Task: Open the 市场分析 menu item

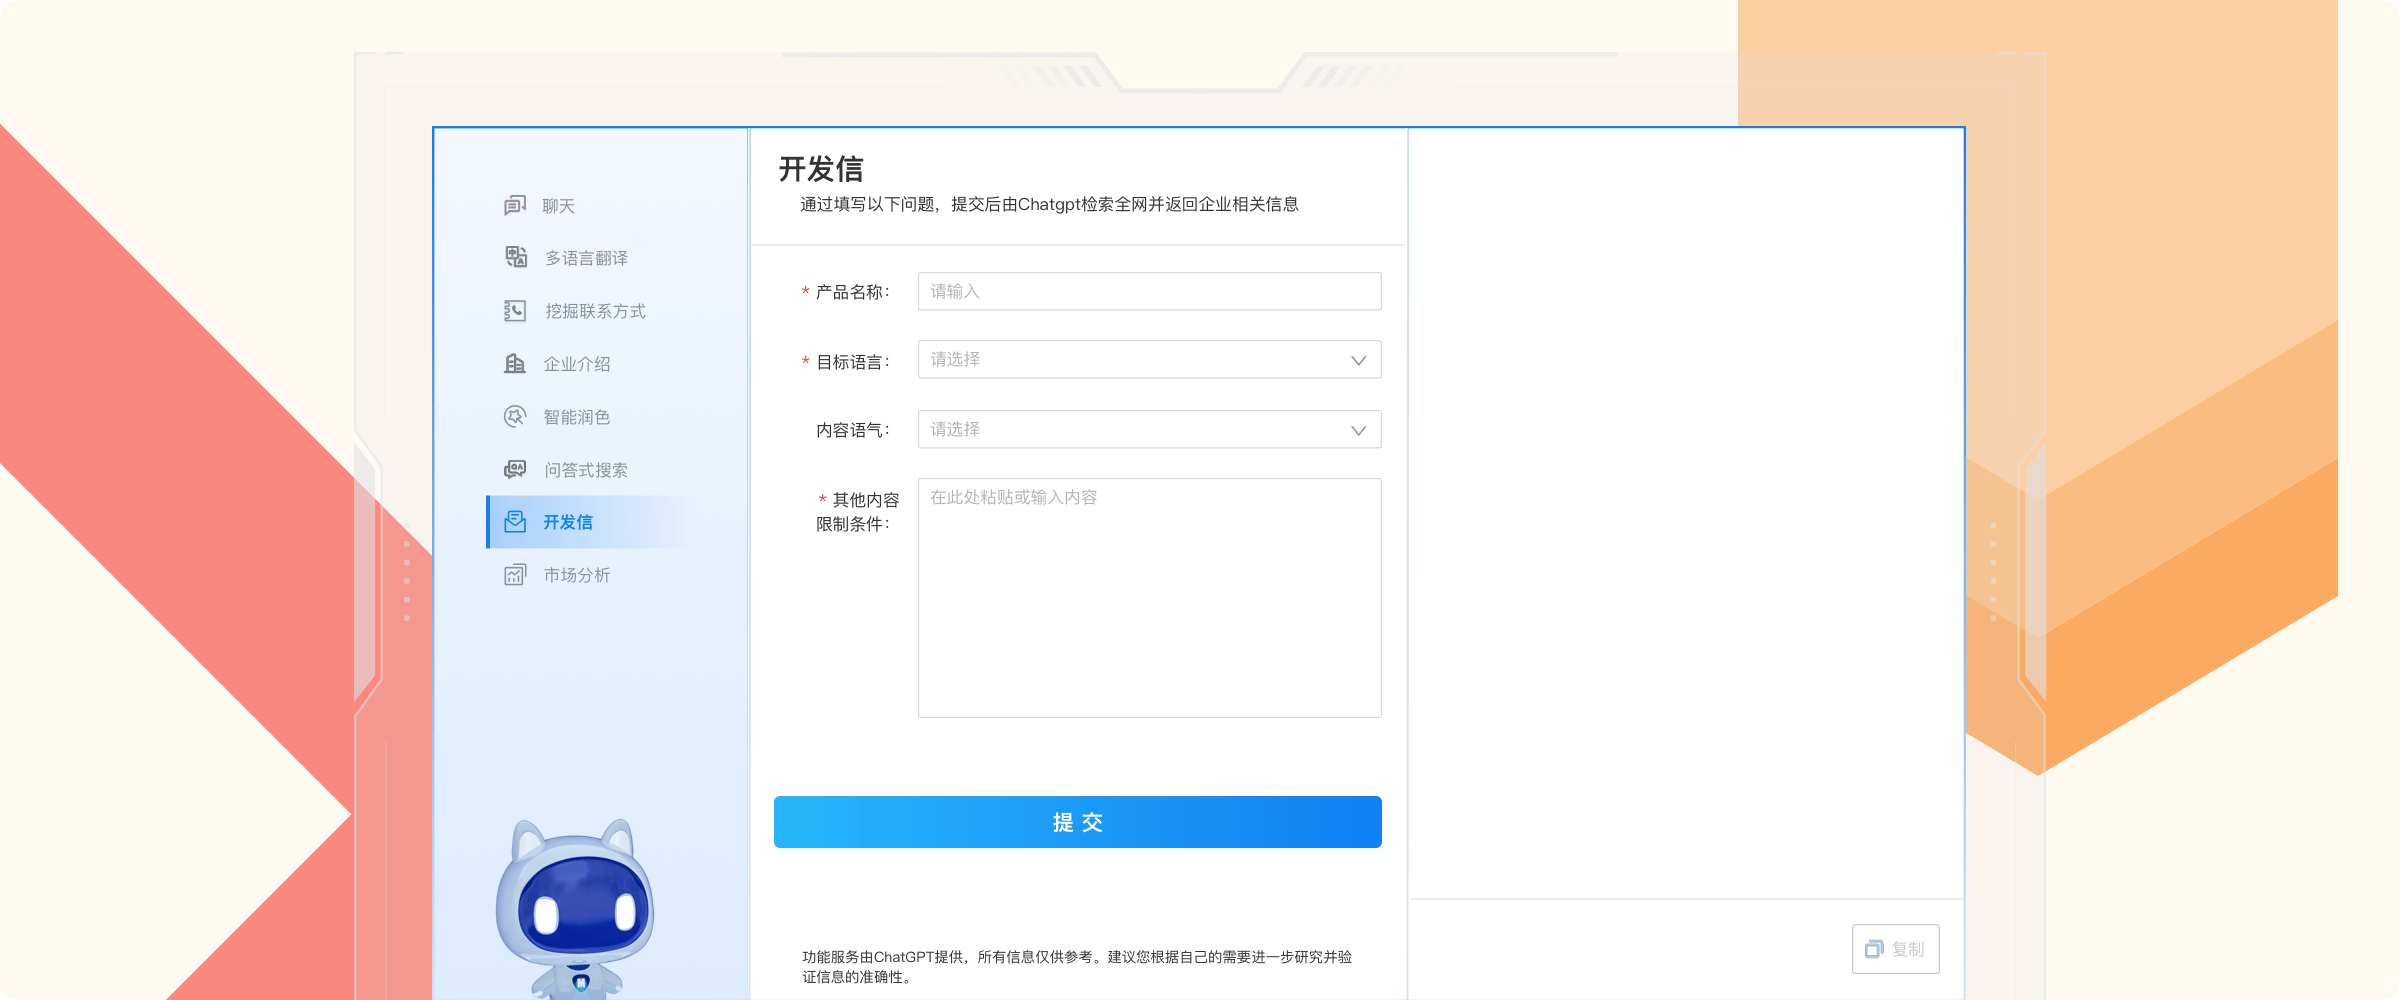Action: click(576, 575)
